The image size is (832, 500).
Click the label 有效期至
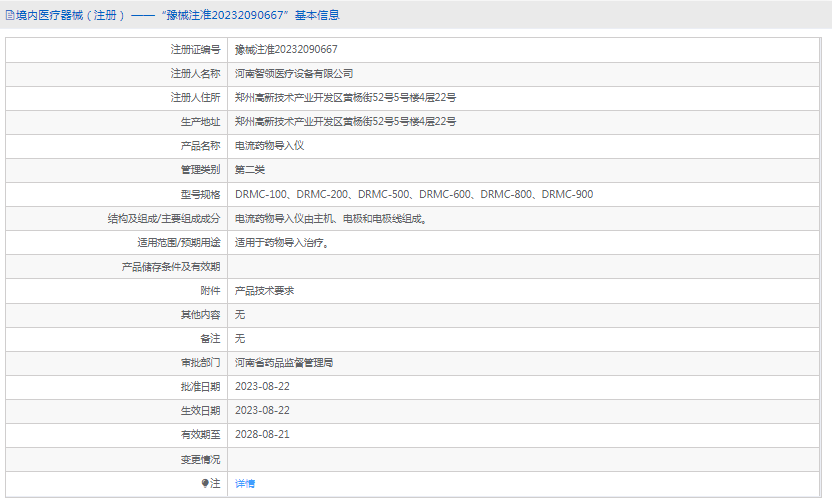200,434
